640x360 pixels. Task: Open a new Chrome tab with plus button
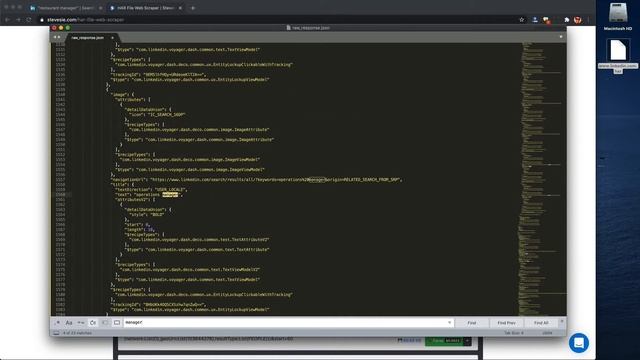click(x=193, y=8)
